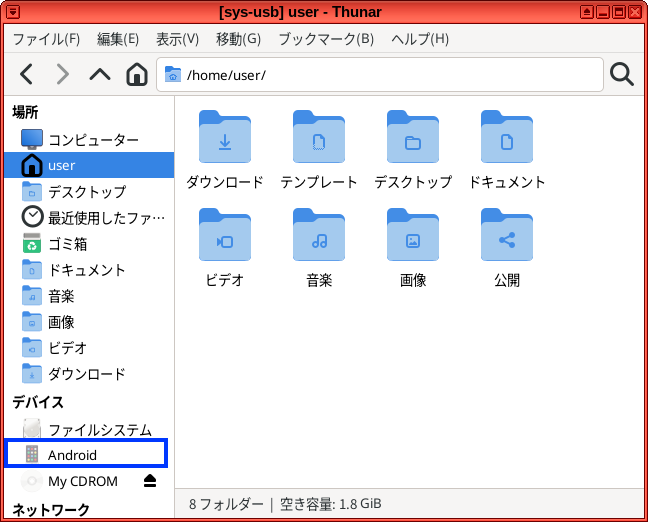Image resolution: width=648 pixels, height=522 pixels.
Task: Open the デスクトップ folder in main view
Action: coord(413,150)
